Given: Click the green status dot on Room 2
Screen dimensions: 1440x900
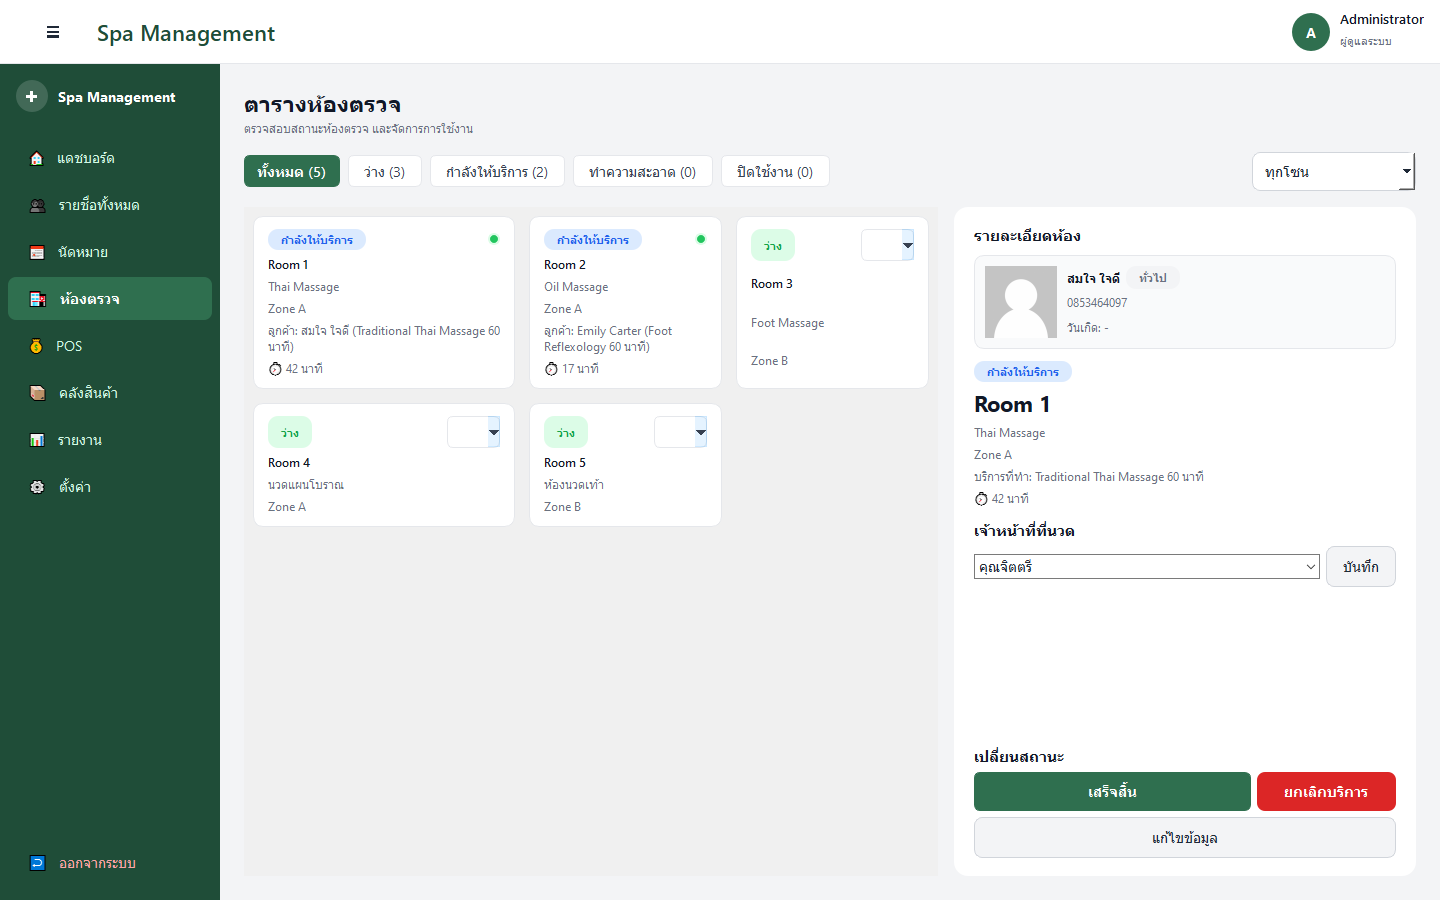Looking at the screenshot, I should coord(701,239).
